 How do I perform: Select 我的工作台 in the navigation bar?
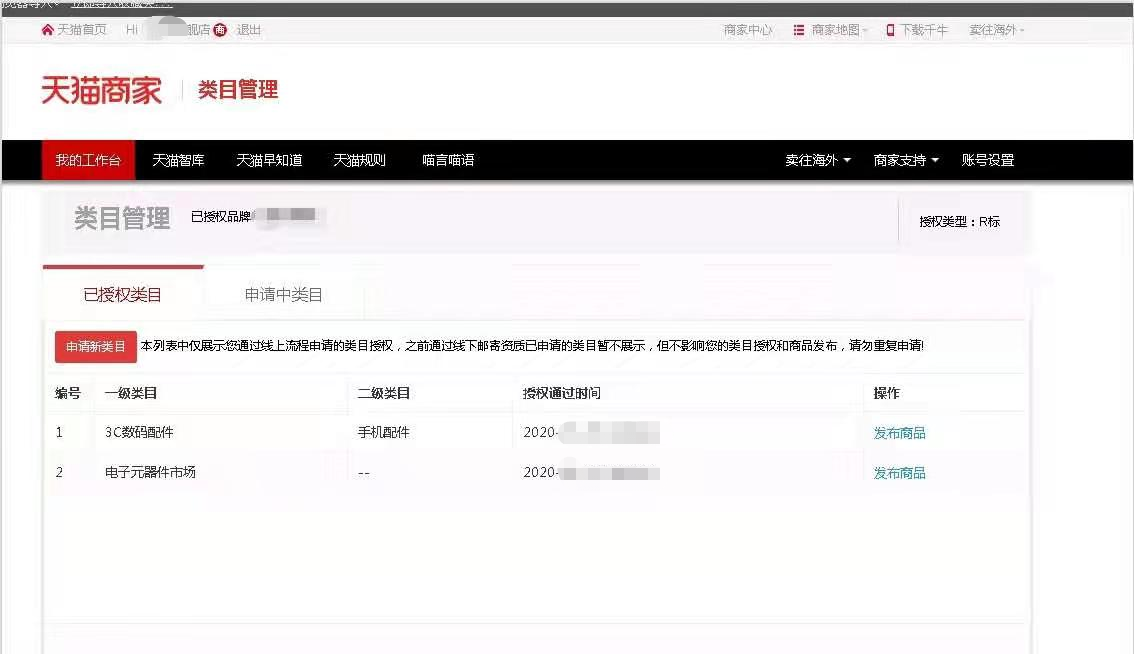coord(88,160)
